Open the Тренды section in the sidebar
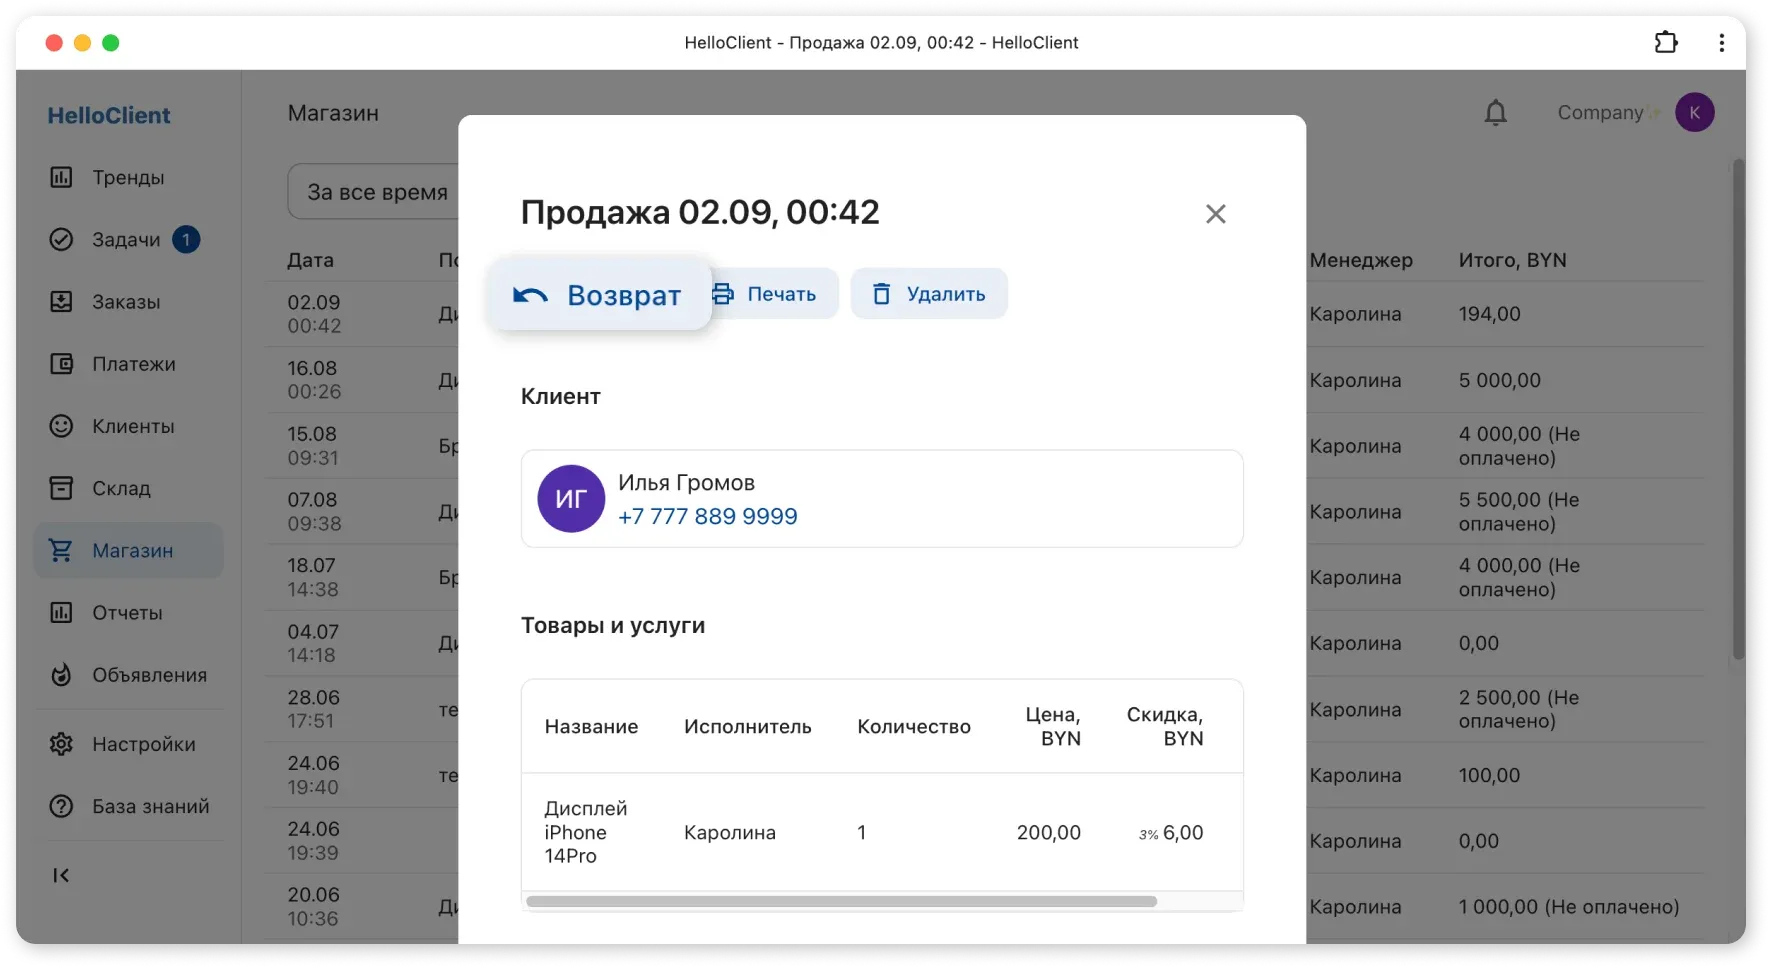 coord(128,177)
